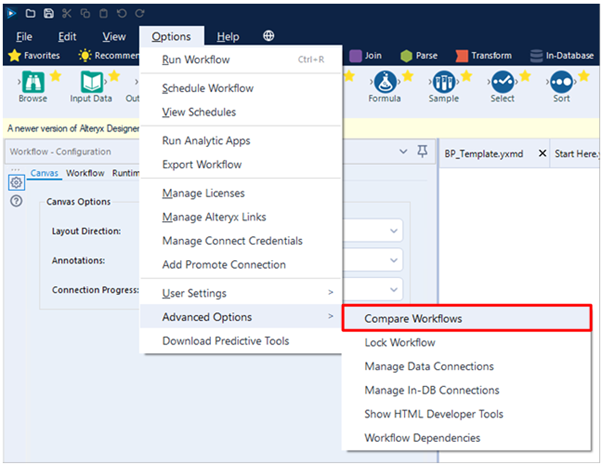Select Run Workflow from Options menu
Viewport: 602px width, 464px height.
pos(196,60)
